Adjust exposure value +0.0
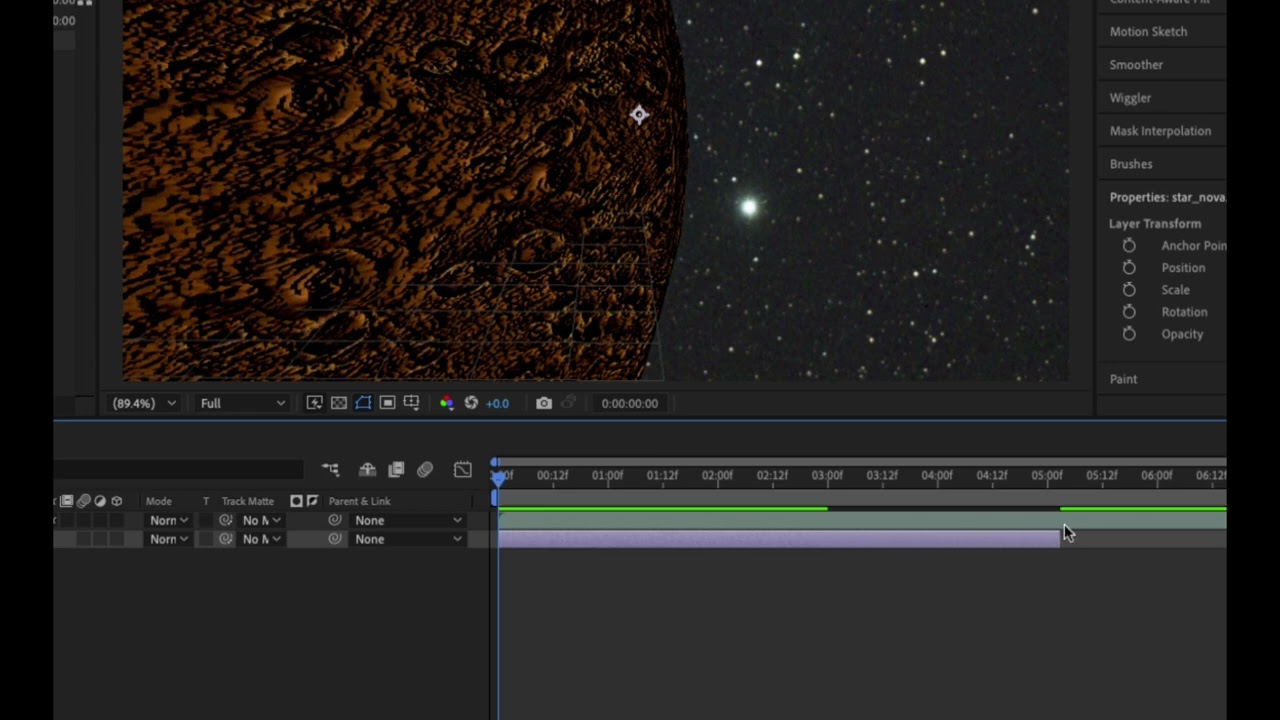This screenshot has width=1280, height=720. click(497, 403)
